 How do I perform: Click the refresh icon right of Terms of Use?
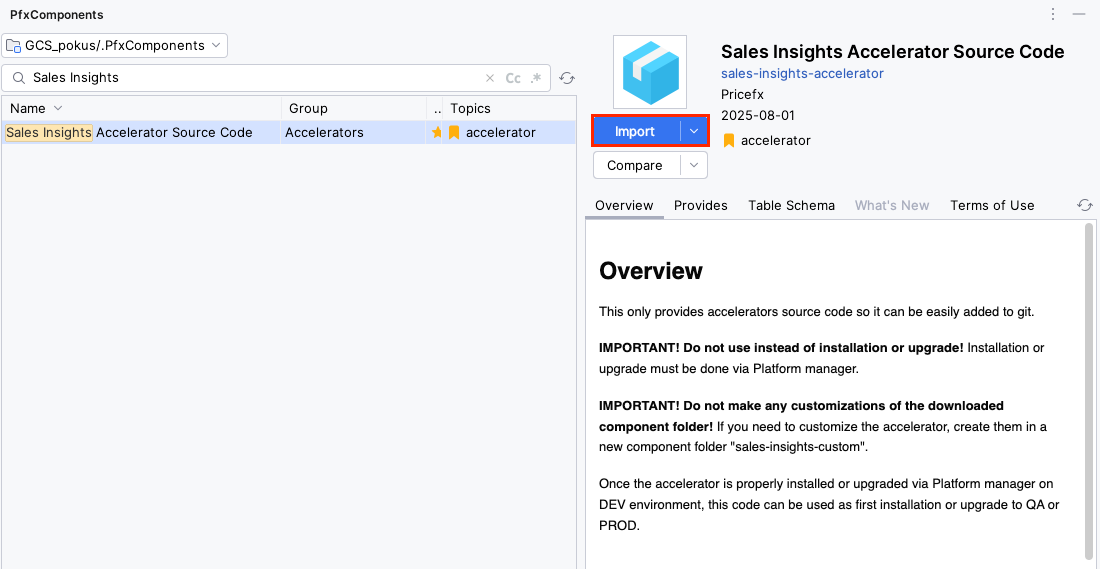(1084, 205)
